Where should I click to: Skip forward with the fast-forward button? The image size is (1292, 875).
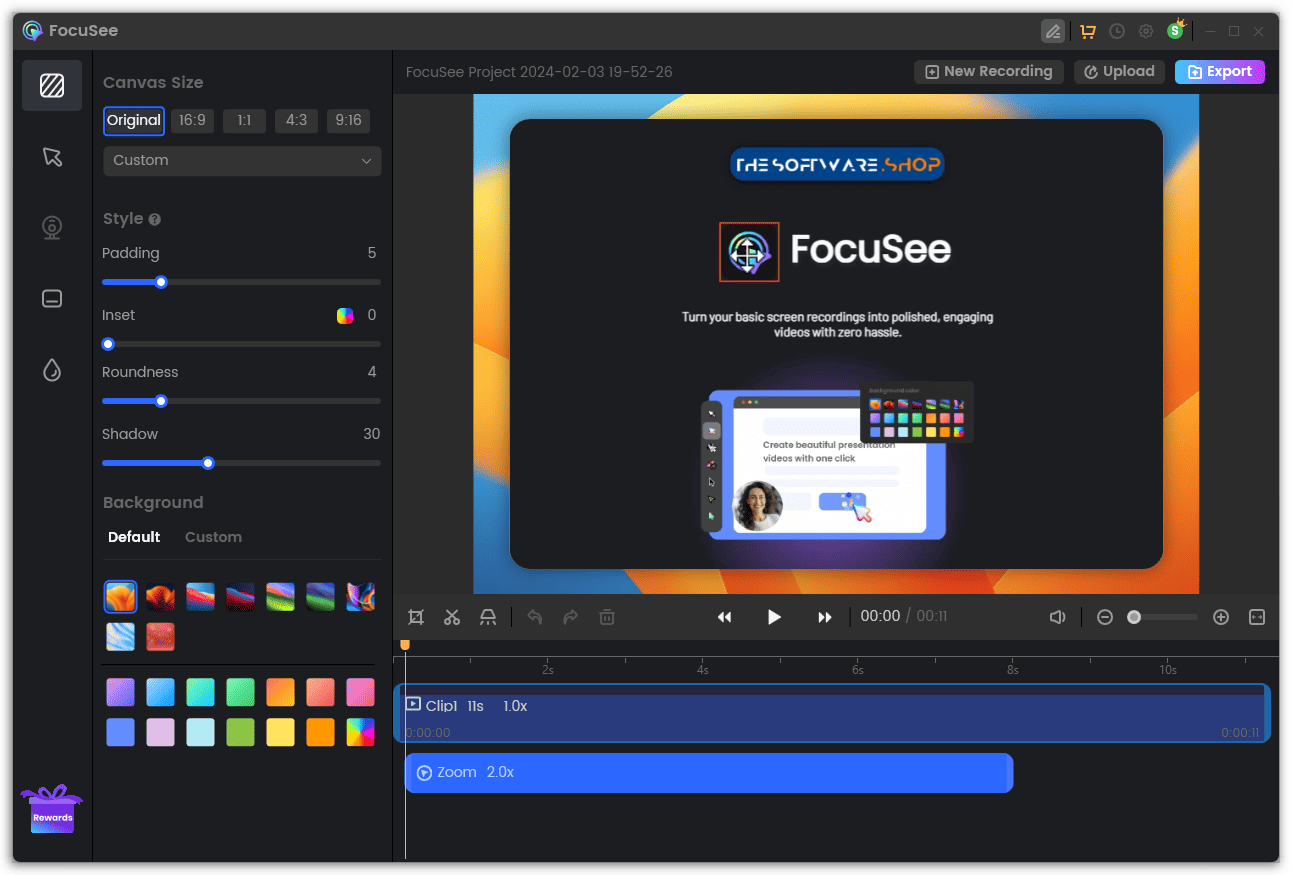tap(824, 617)
